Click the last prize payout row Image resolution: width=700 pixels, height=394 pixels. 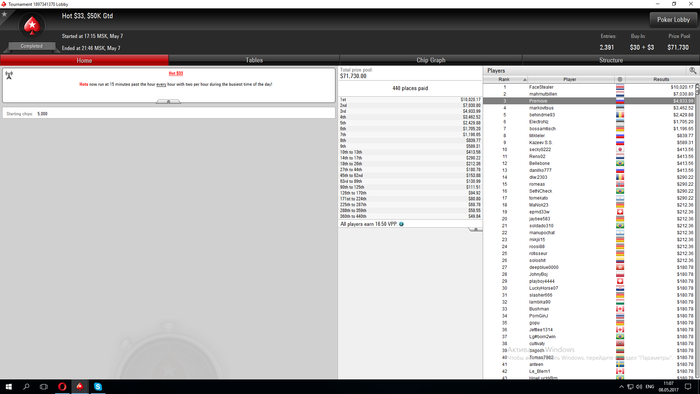[x=410, y=216]
